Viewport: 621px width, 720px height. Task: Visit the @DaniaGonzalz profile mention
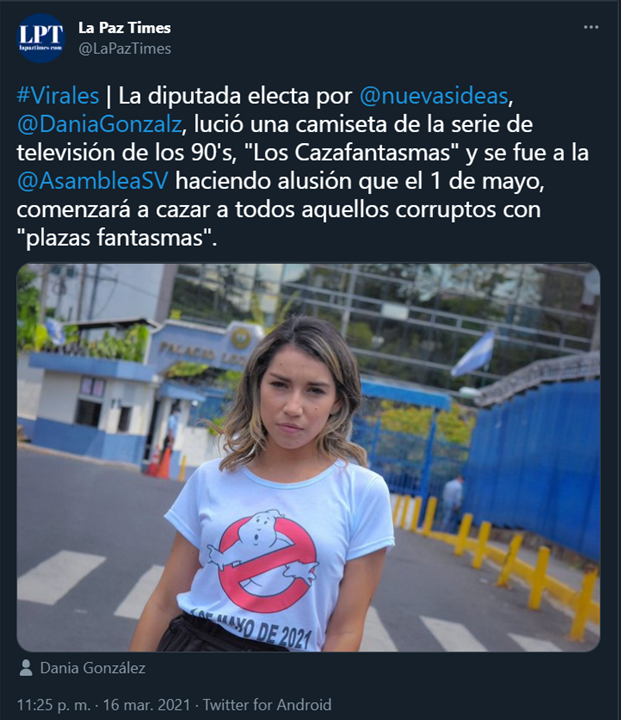pyautogui.click(x=99, y=124)
